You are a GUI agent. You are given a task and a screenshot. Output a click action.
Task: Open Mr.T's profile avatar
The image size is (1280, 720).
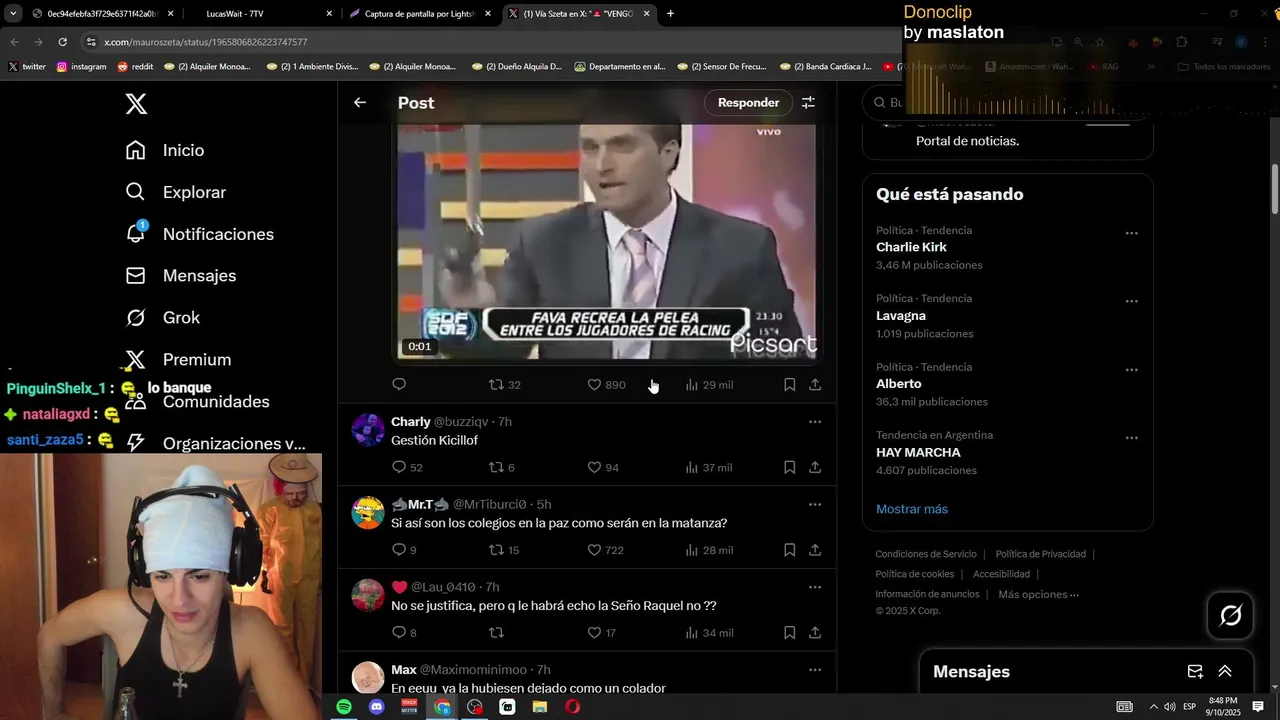368,512
